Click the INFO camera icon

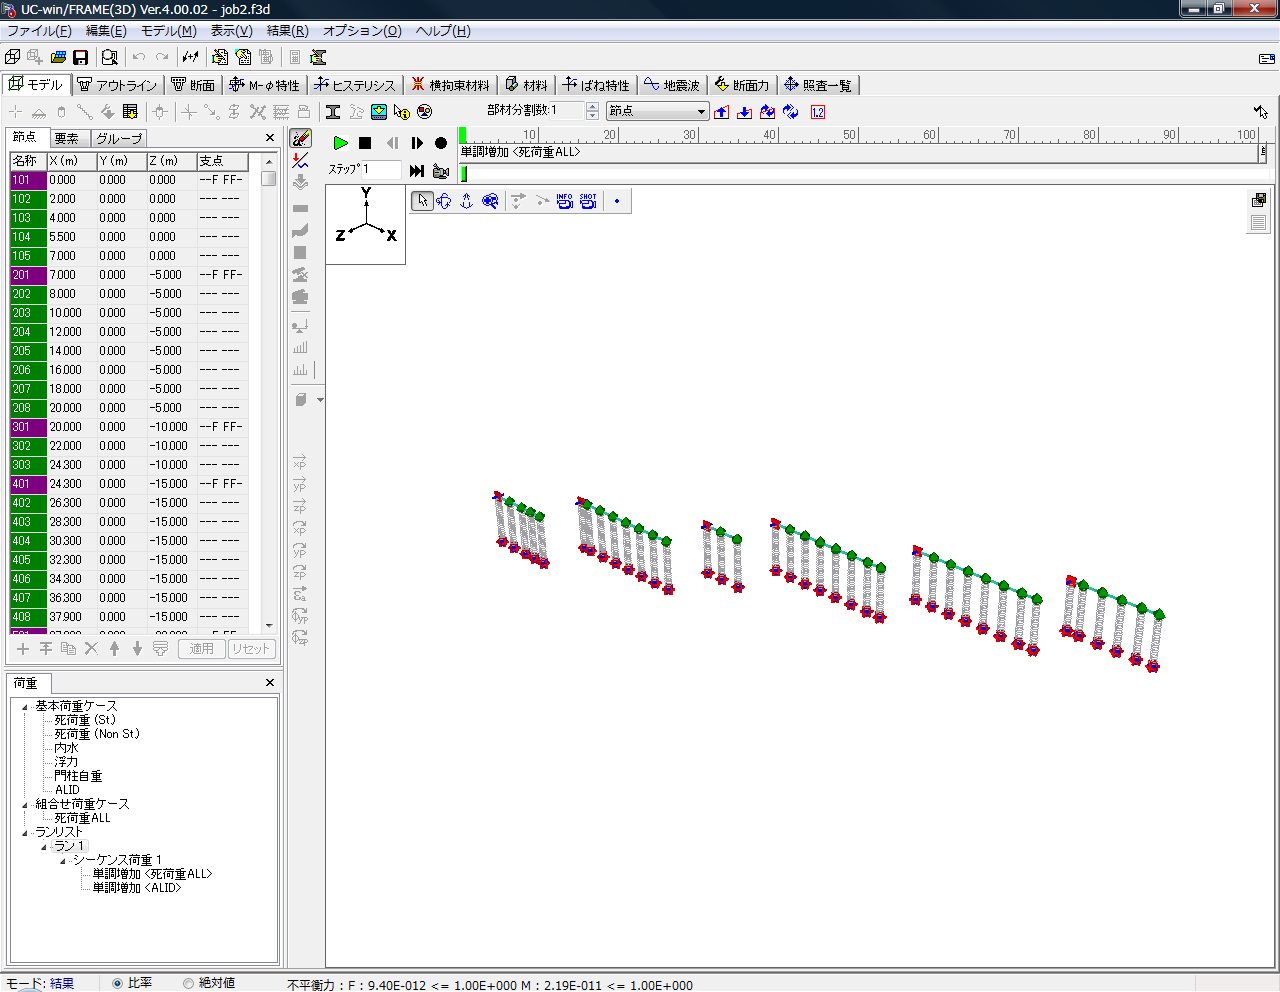click(x=564, y=201)
